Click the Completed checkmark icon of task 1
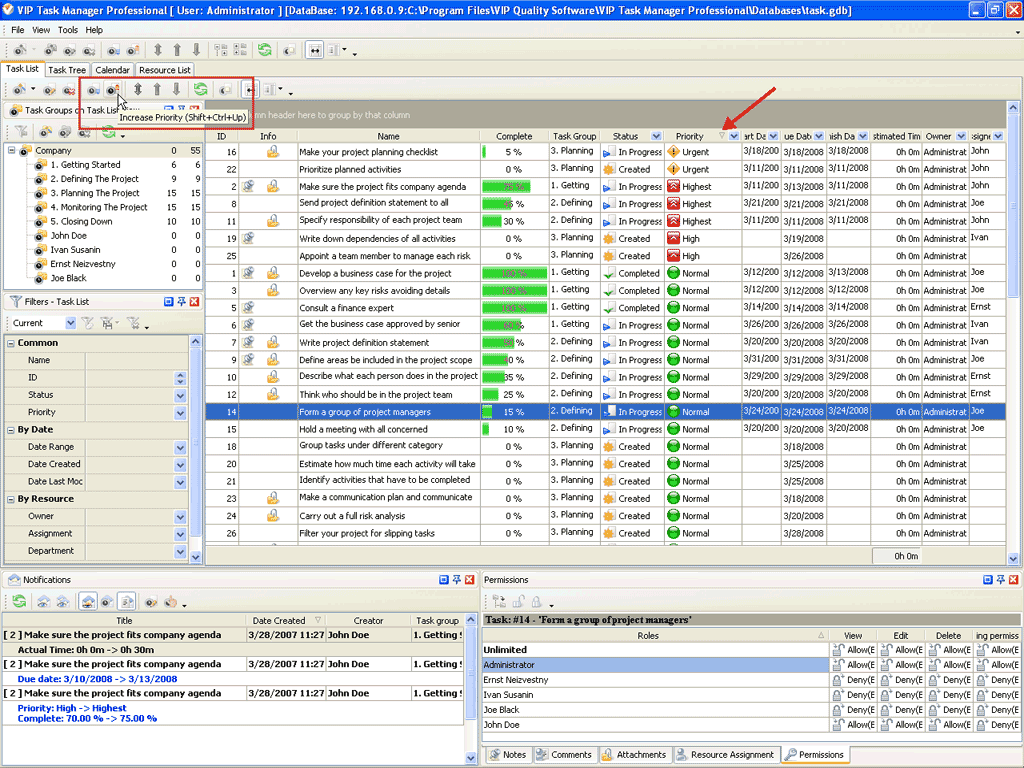1024x768 pixels. [609, 273]
